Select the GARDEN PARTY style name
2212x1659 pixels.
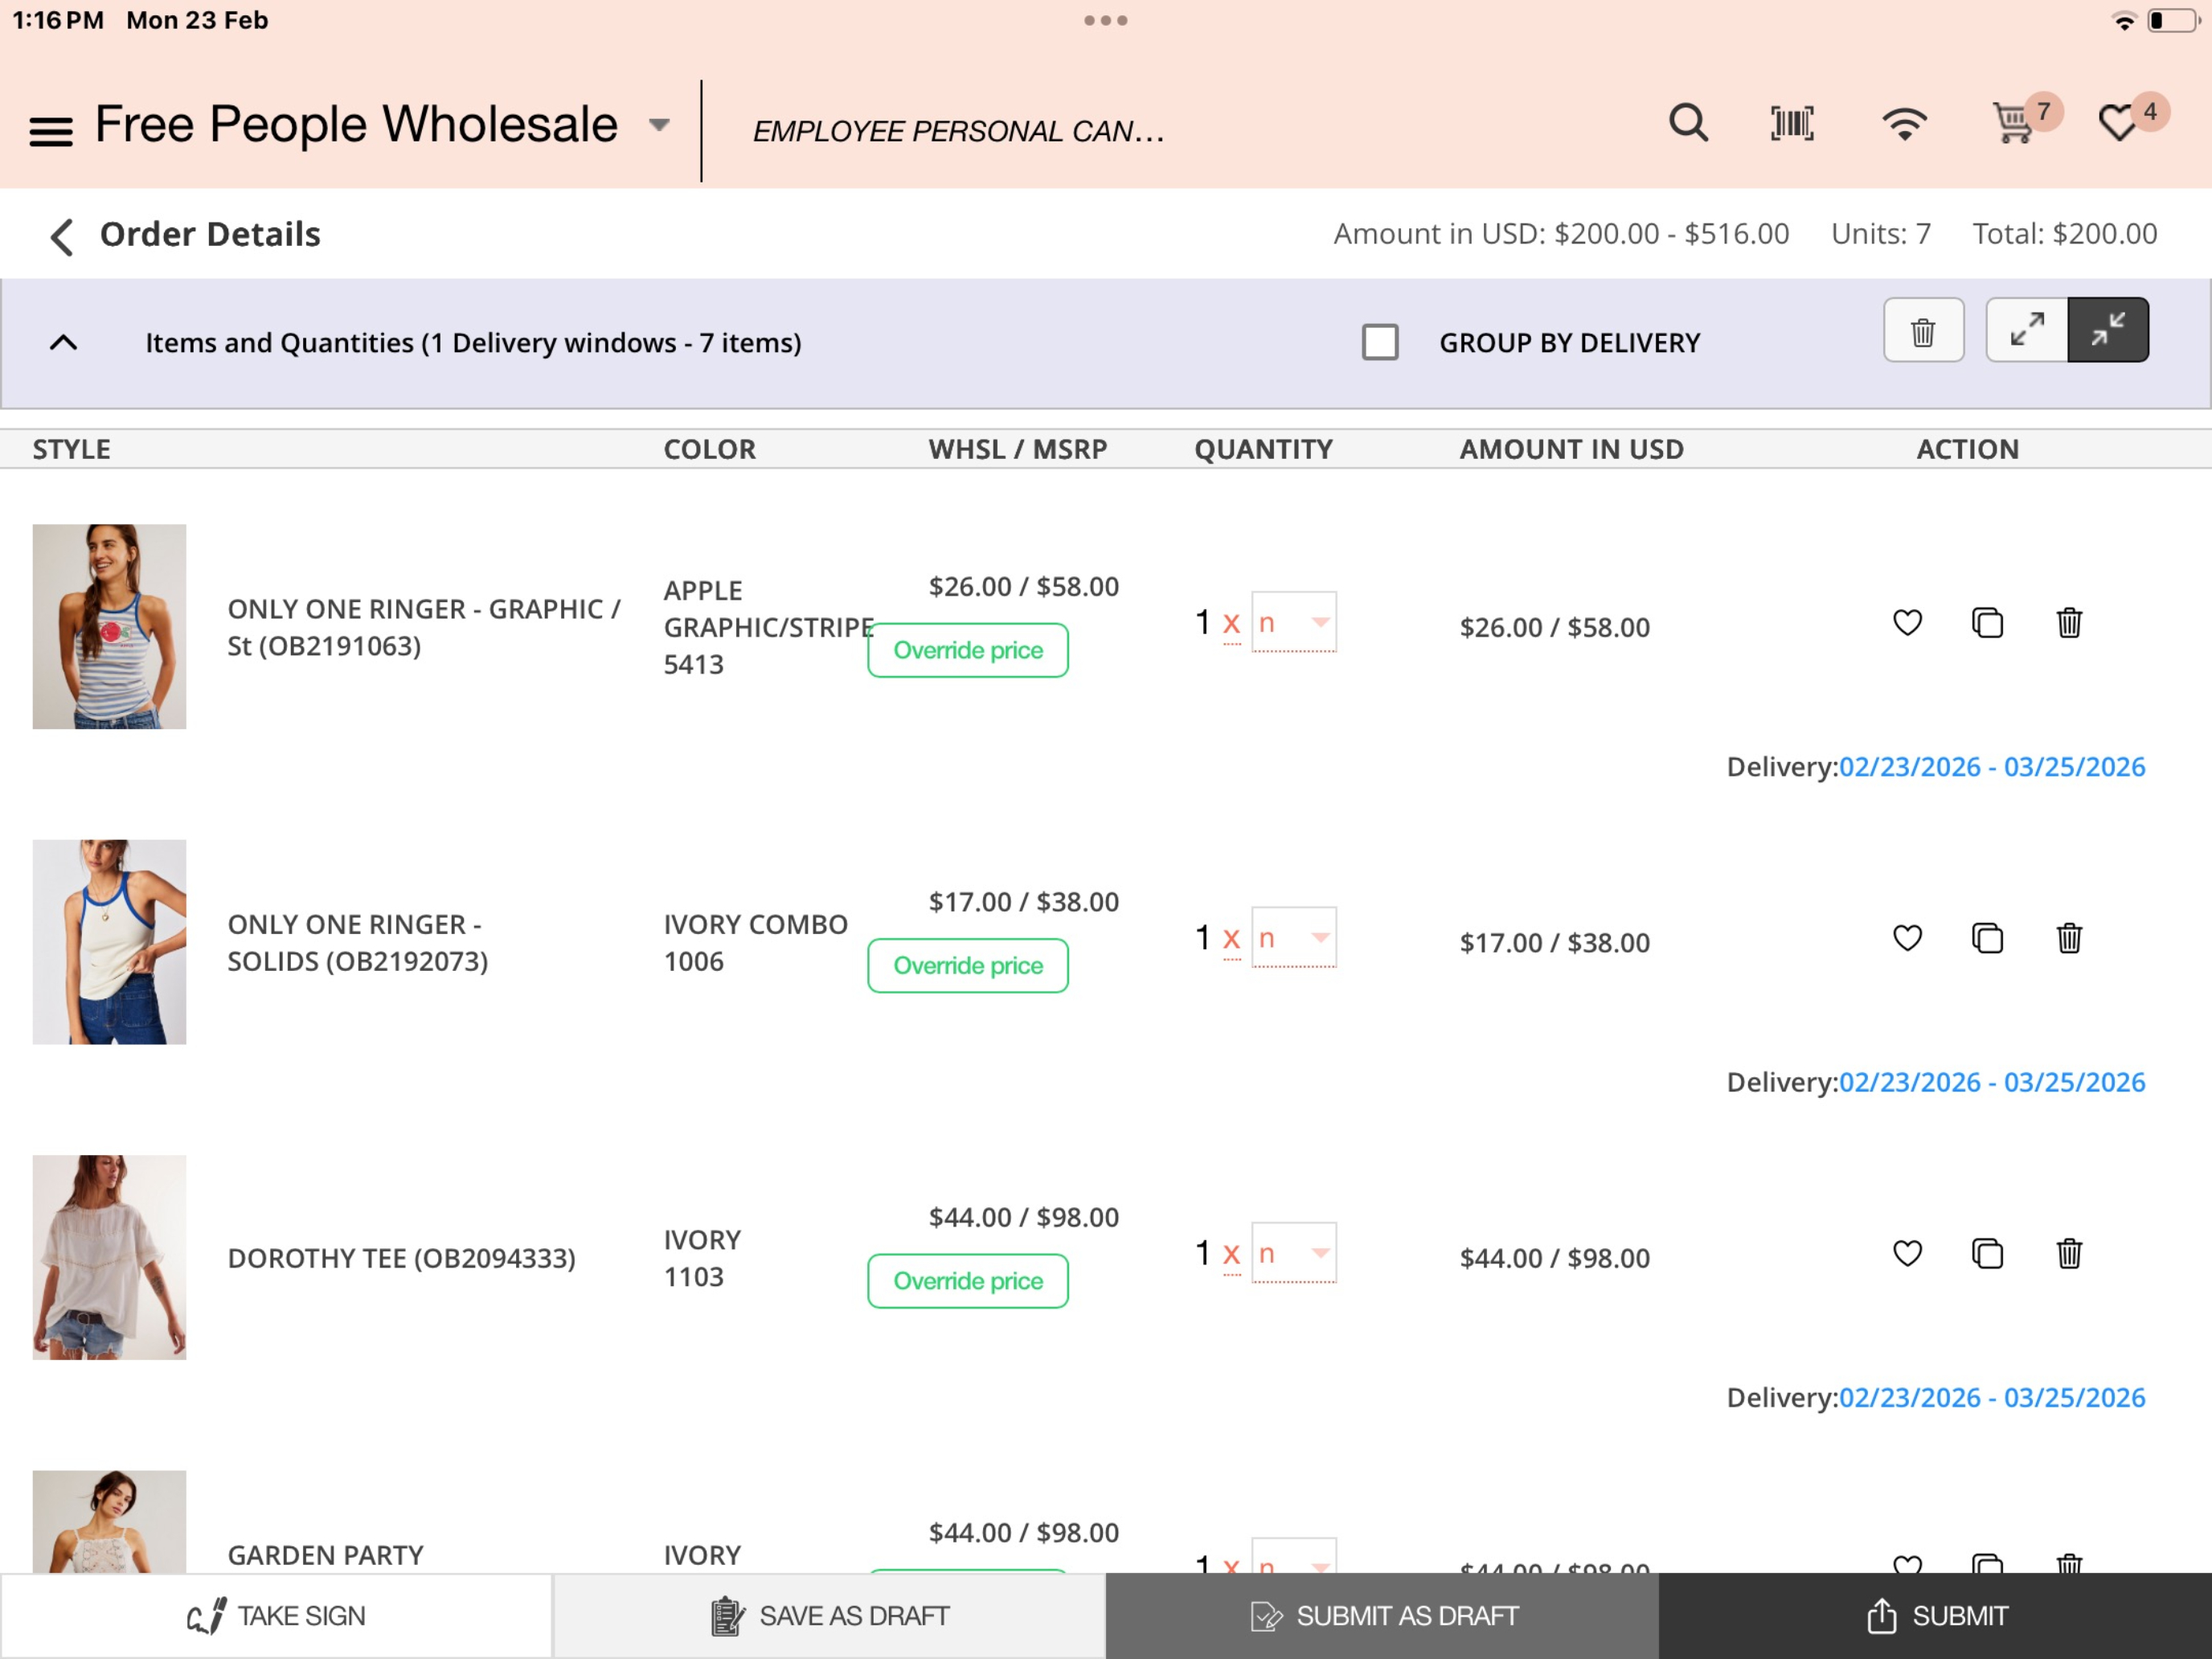point(325,1555)
